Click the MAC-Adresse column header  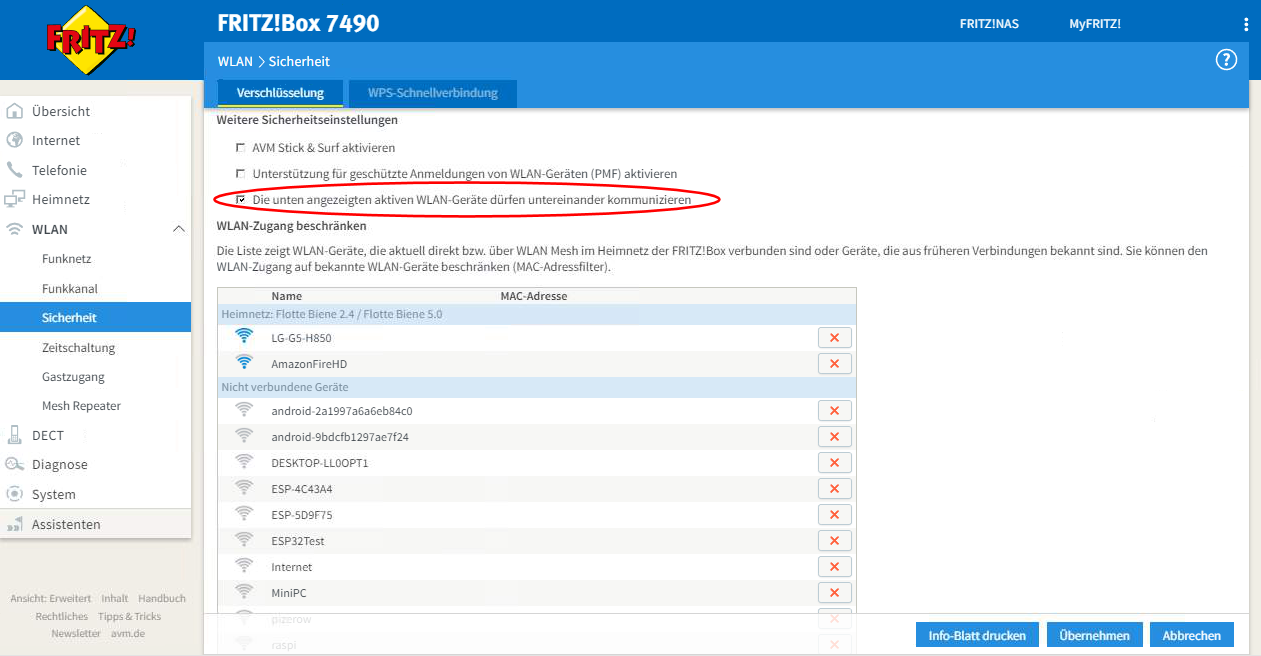tap(534, 296)
